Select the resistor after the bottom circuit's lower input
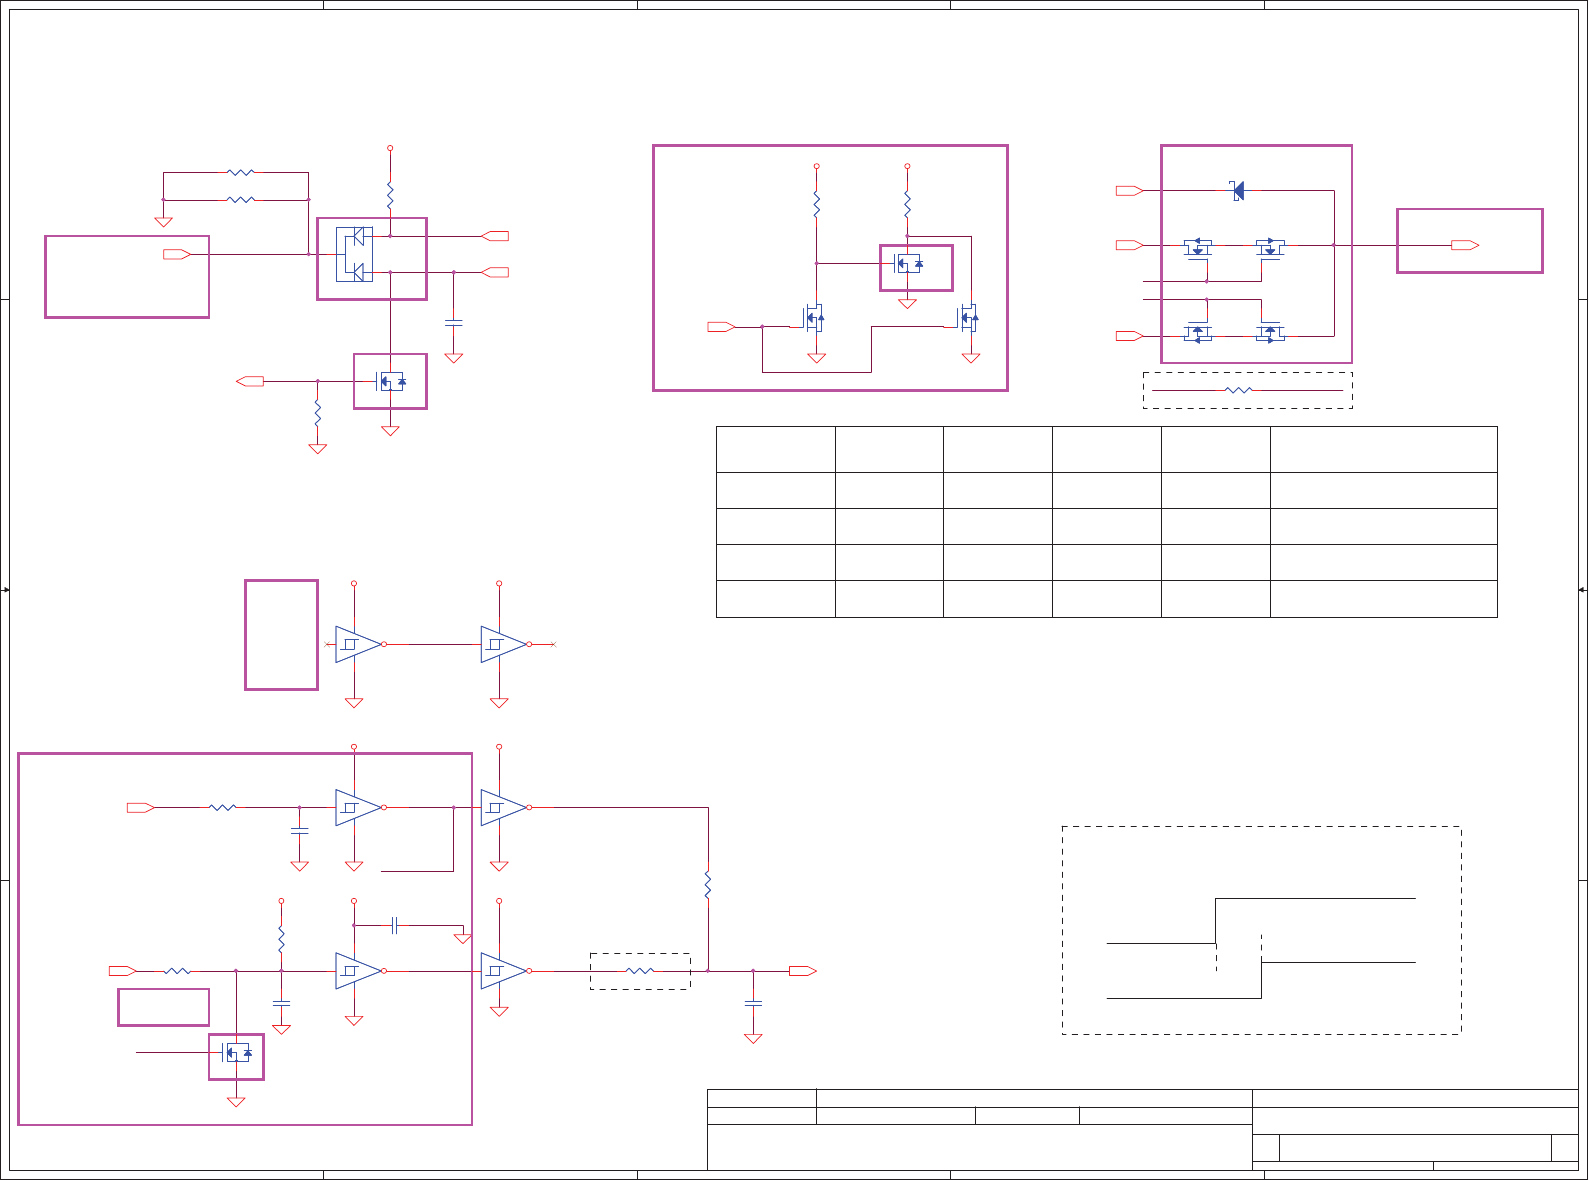Image resolution: width=1589 pixels, height=1180 pixels. [177, 970]
